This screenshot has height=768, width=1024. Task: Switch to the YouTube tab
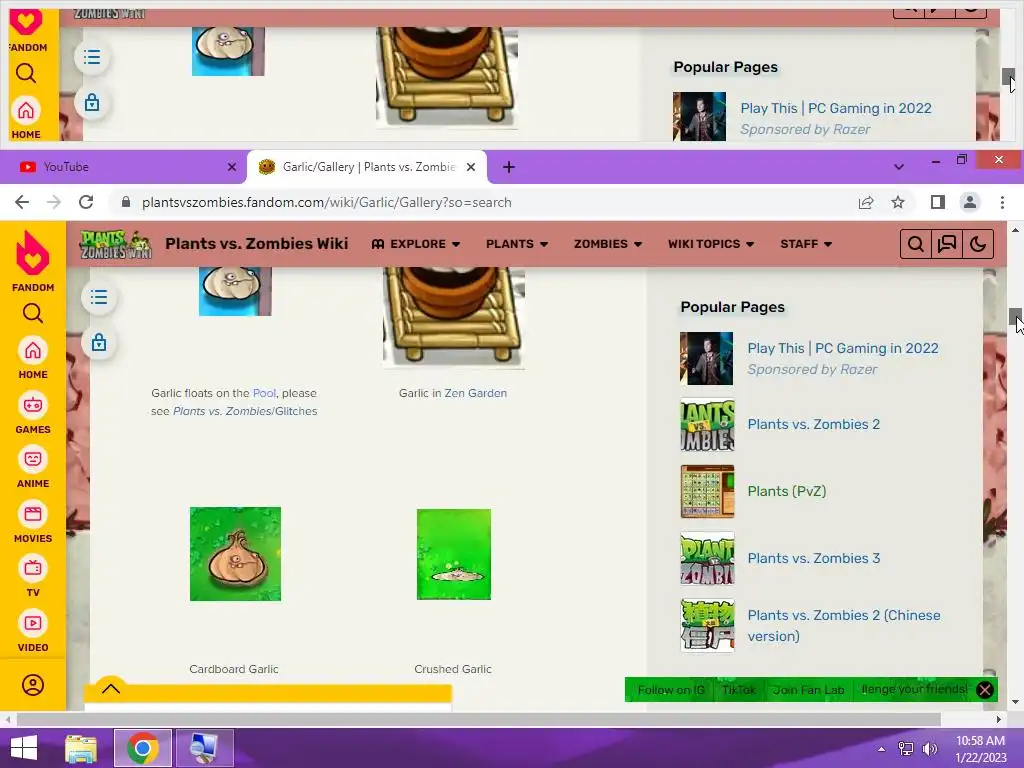click(124, 167)
